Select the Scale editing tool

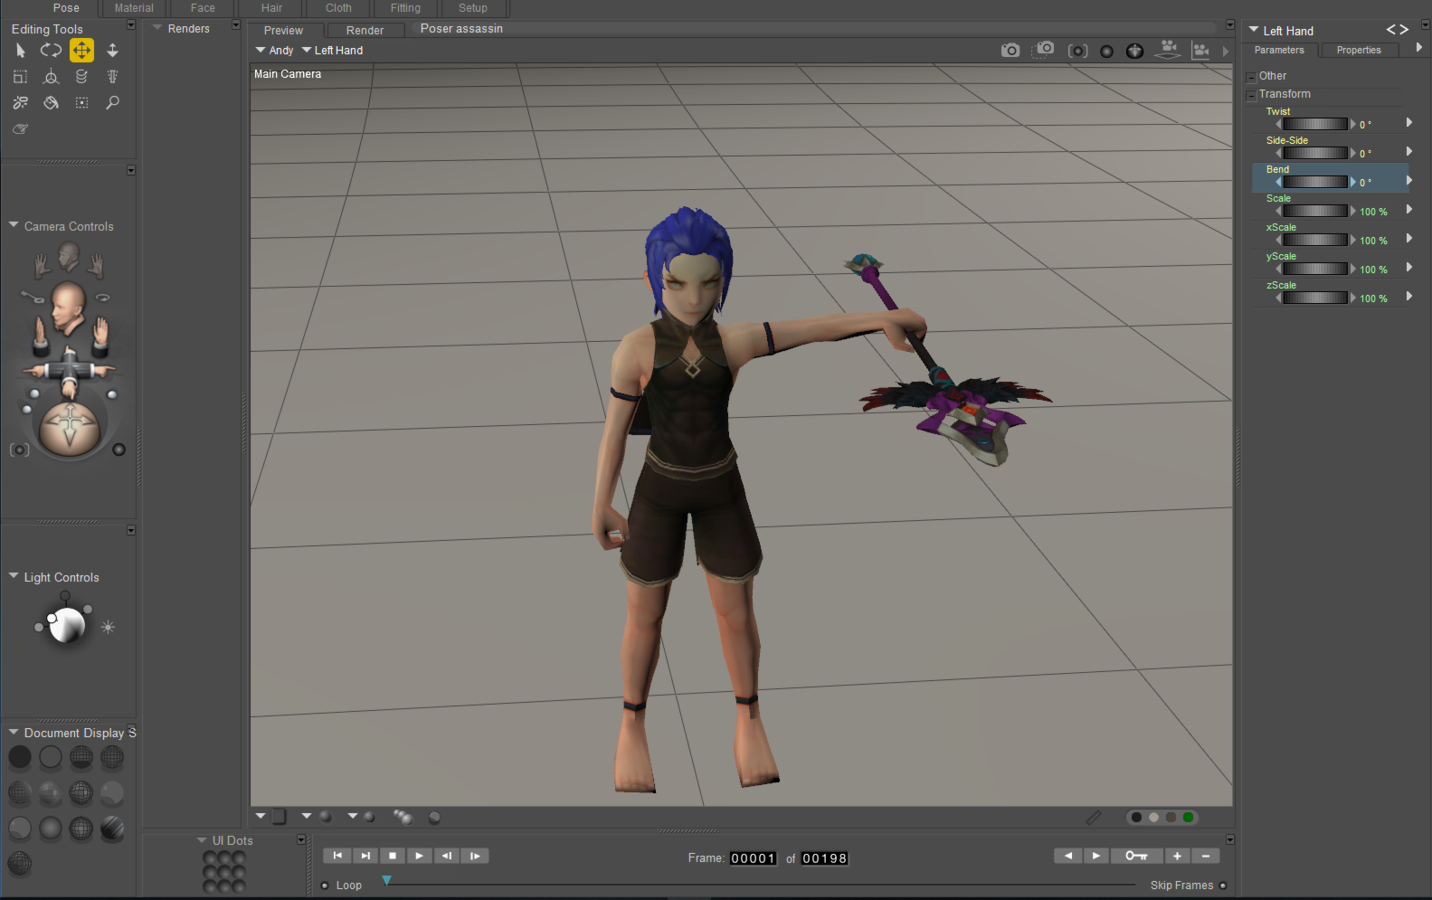[20, 76]
